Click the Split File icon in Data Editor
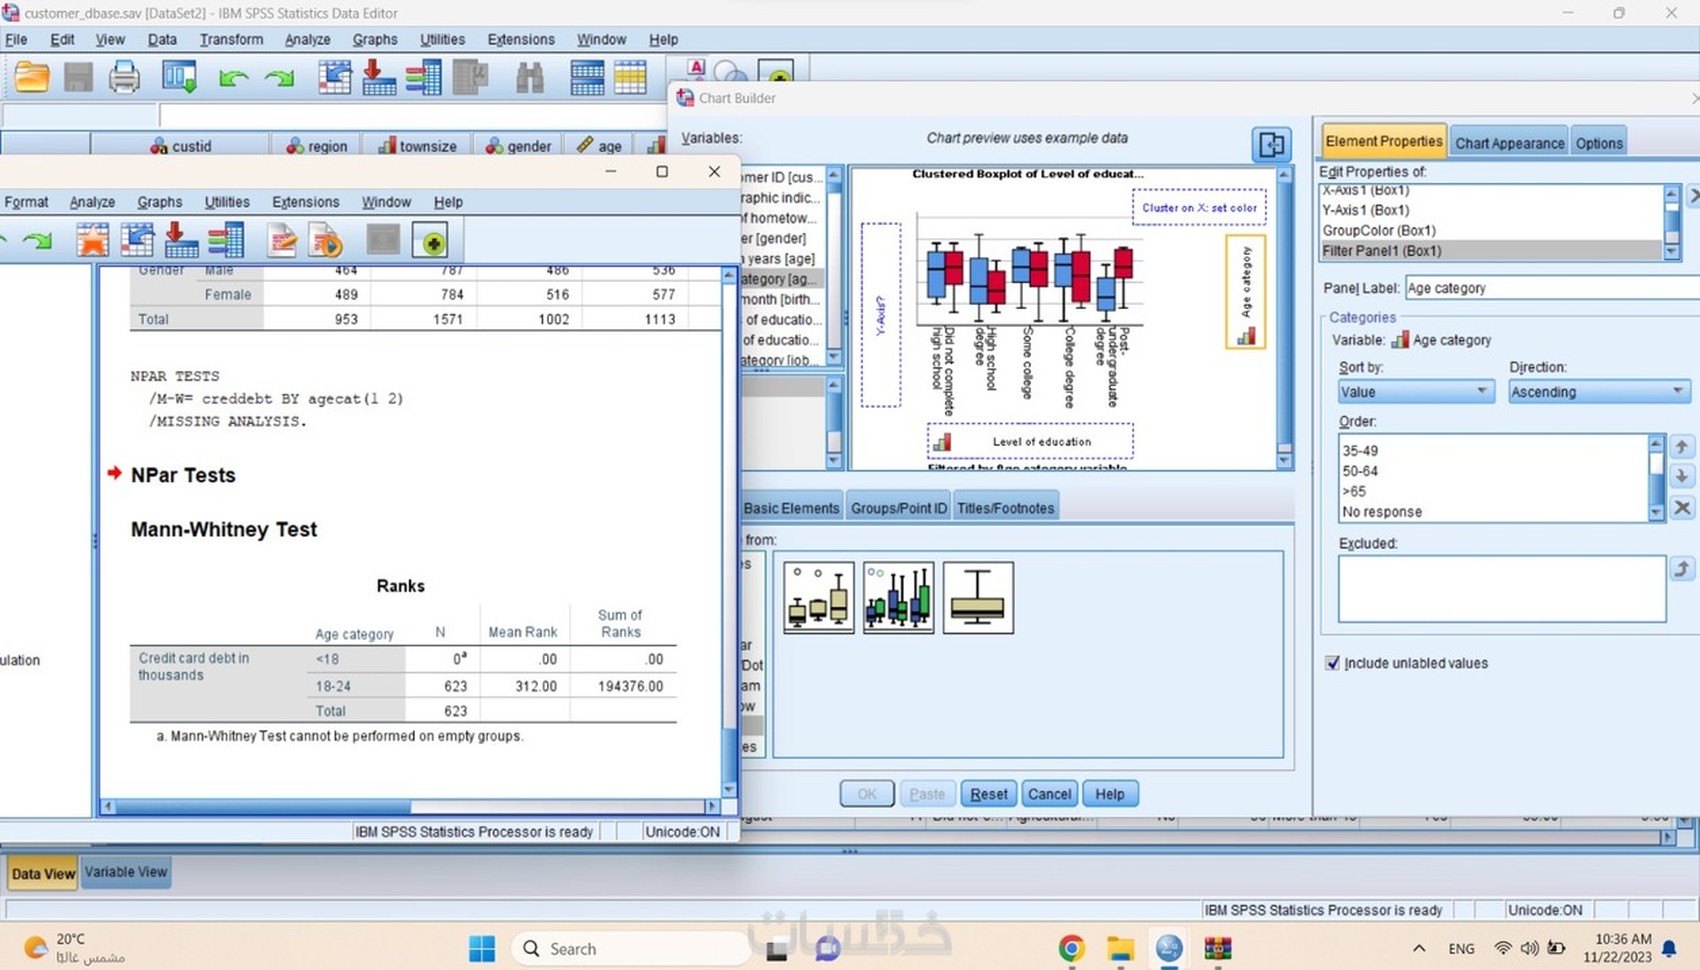Viewport: 1700px width, 970px height. (587, 77)
